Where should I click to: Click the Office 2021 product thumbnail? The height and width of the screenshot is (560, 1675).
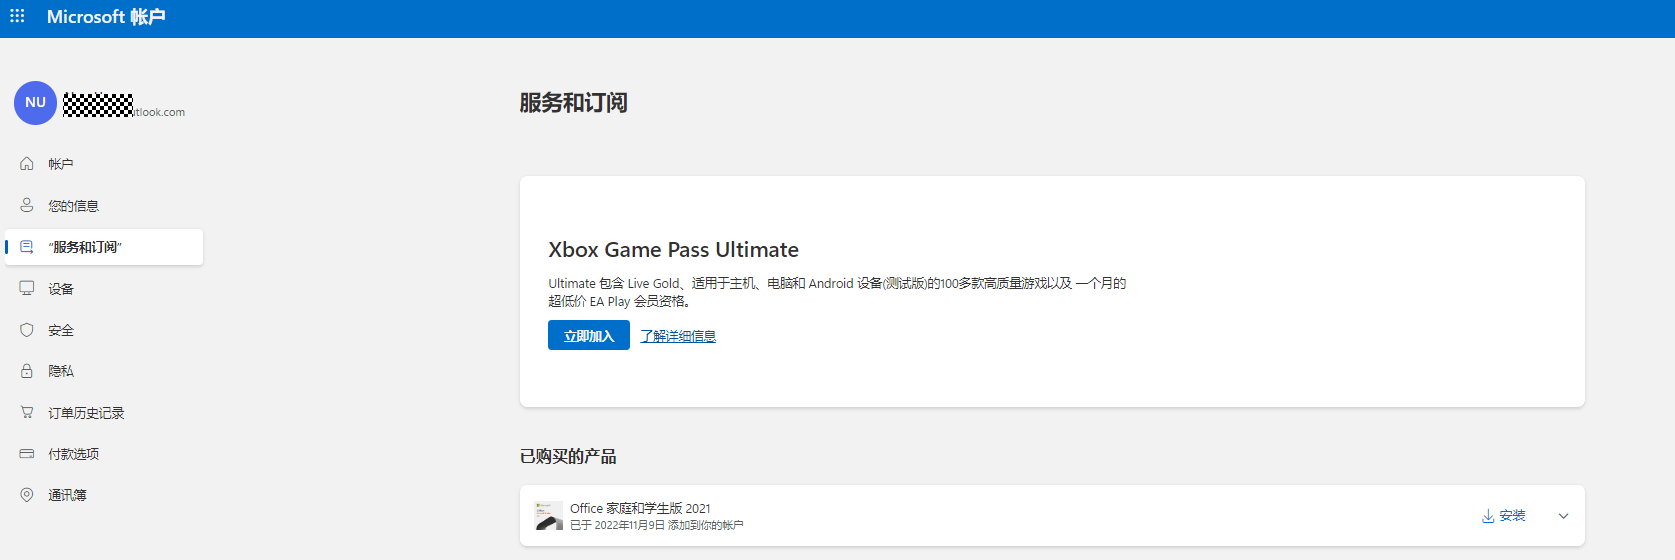[549, 516]
